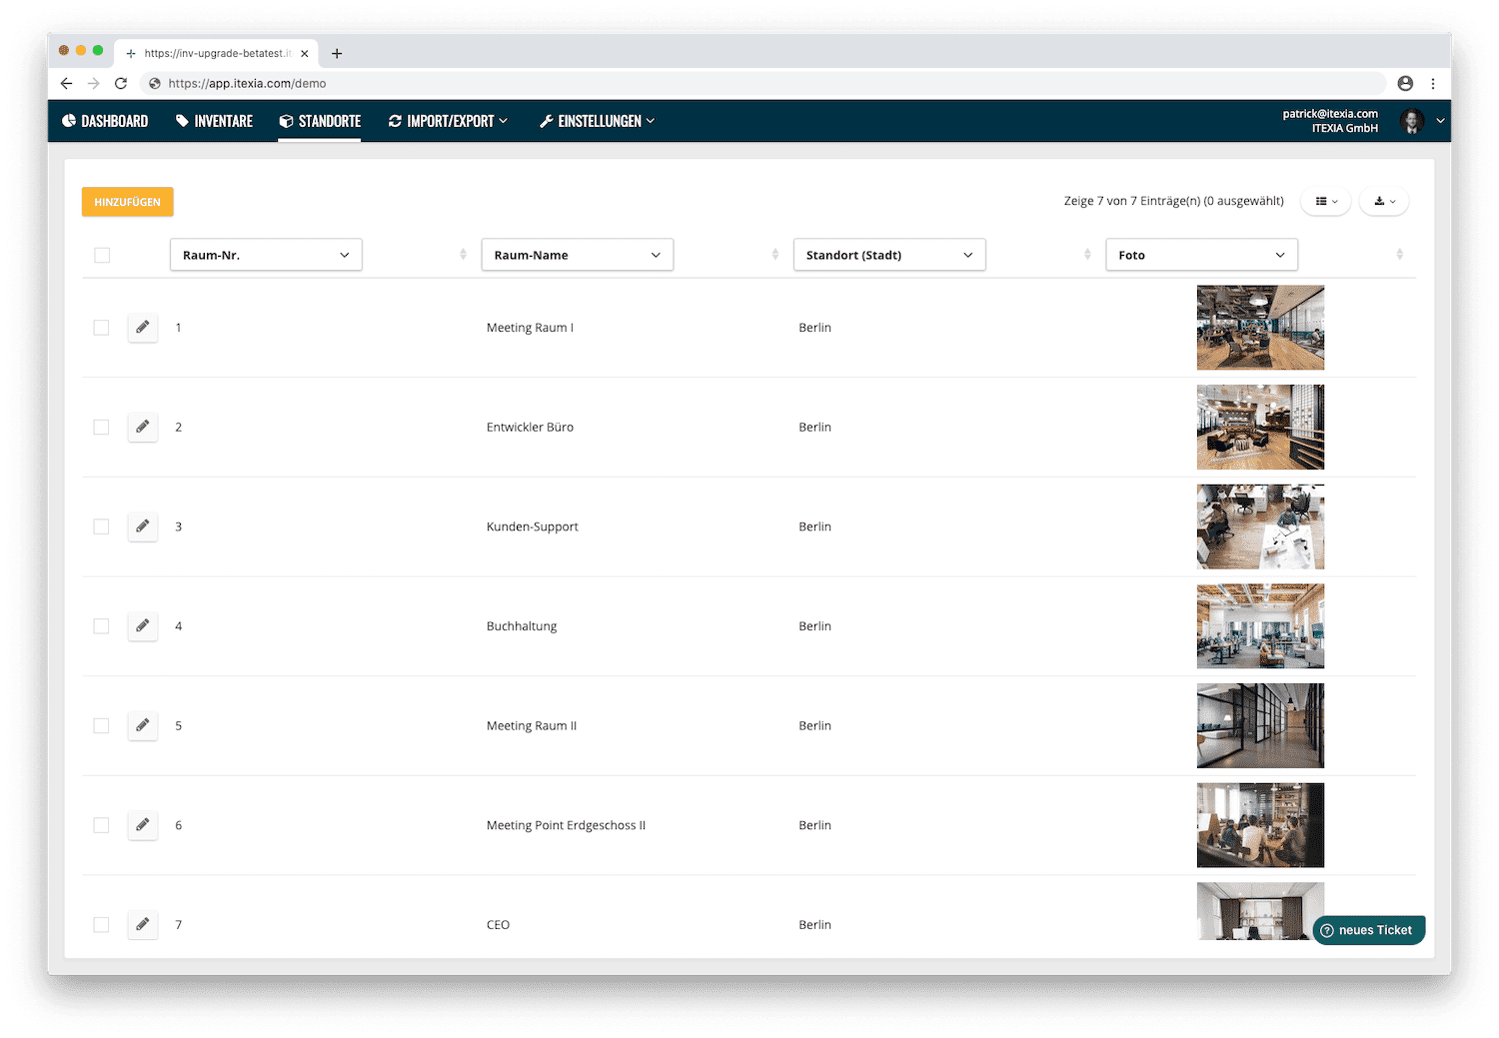This screenshot has height=1038, width=1499.
Task: Check the Meeting Raum II checkbox
Action: (x=101, y=726)
